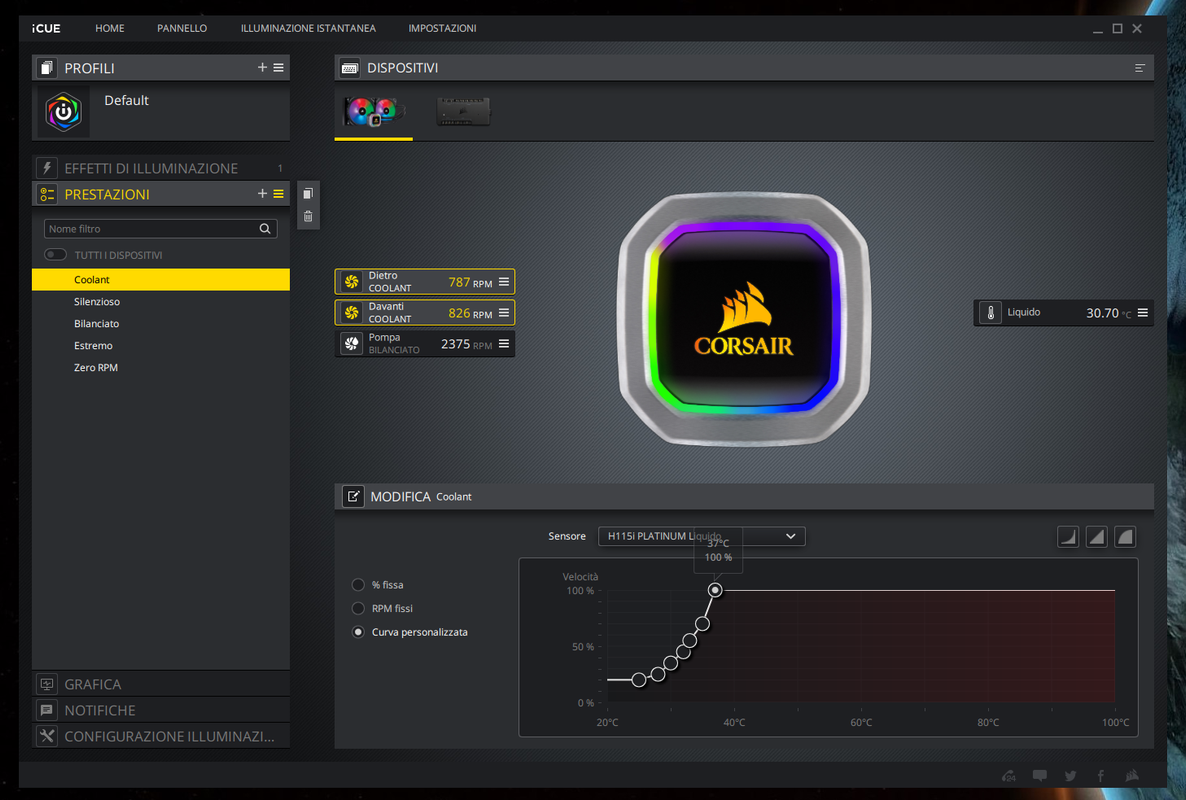The width and height of the screenshot is (1186, 800).
Task: Click the Default profile icon
Action: 64,112
